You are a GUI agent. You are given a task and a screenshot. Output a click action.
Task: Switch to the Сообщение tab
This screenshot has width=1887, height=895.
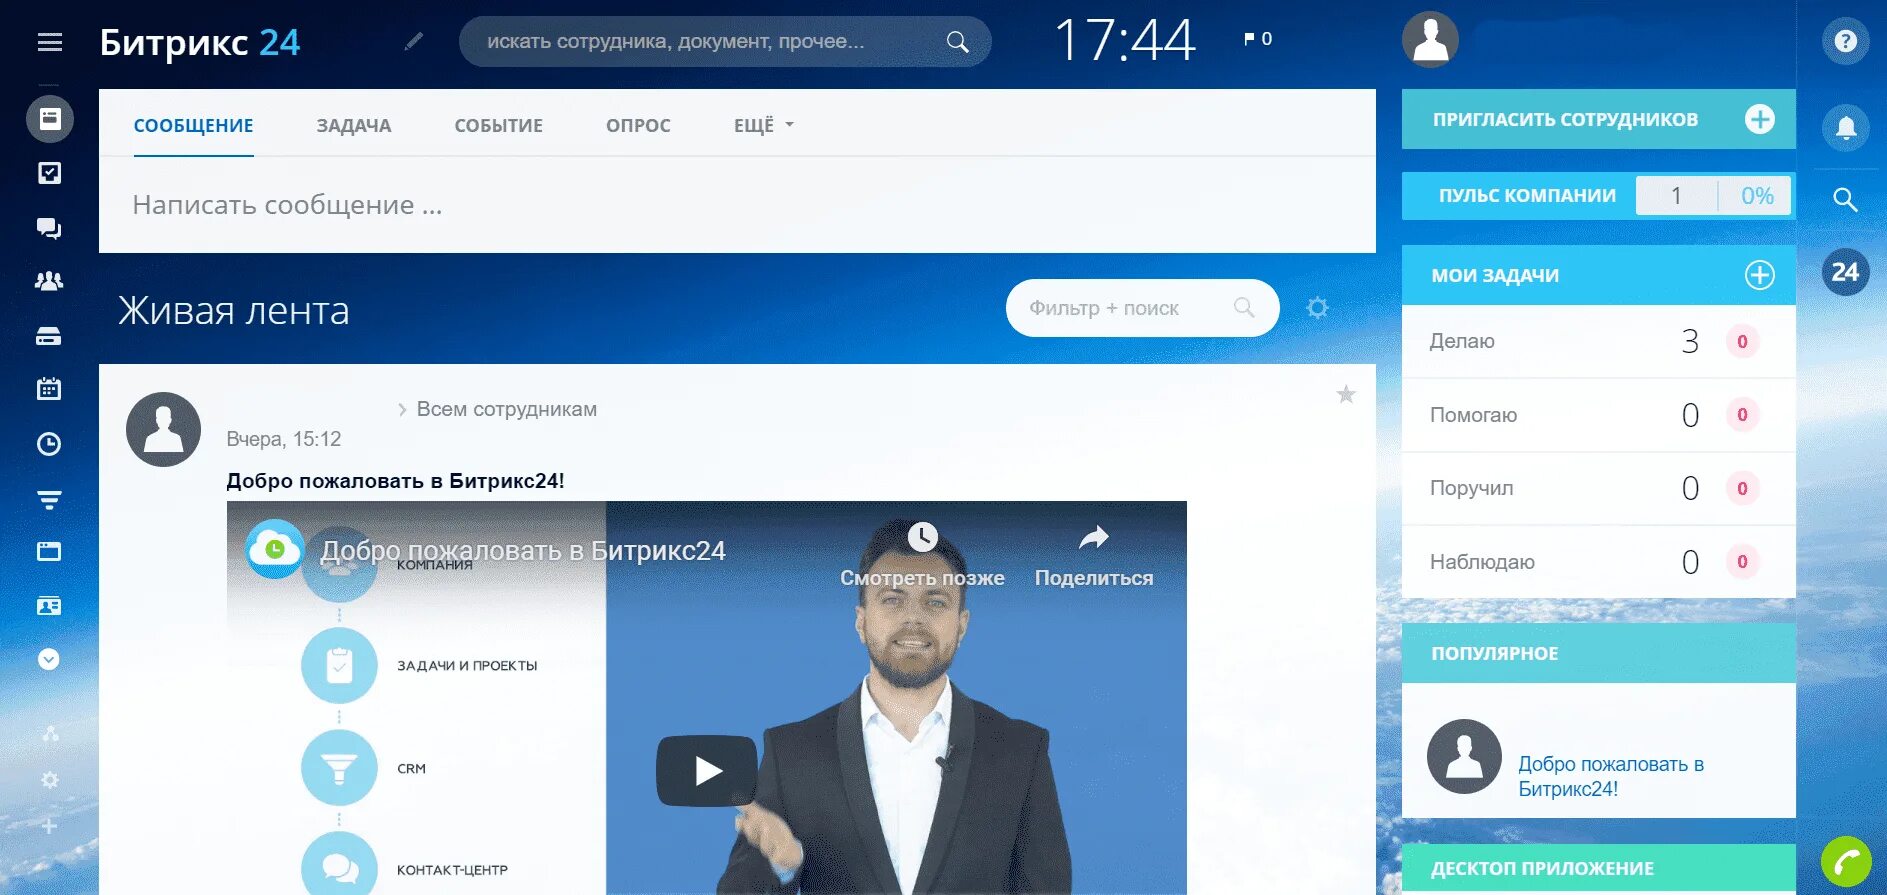pyautogui.click(x=193, y=126)
